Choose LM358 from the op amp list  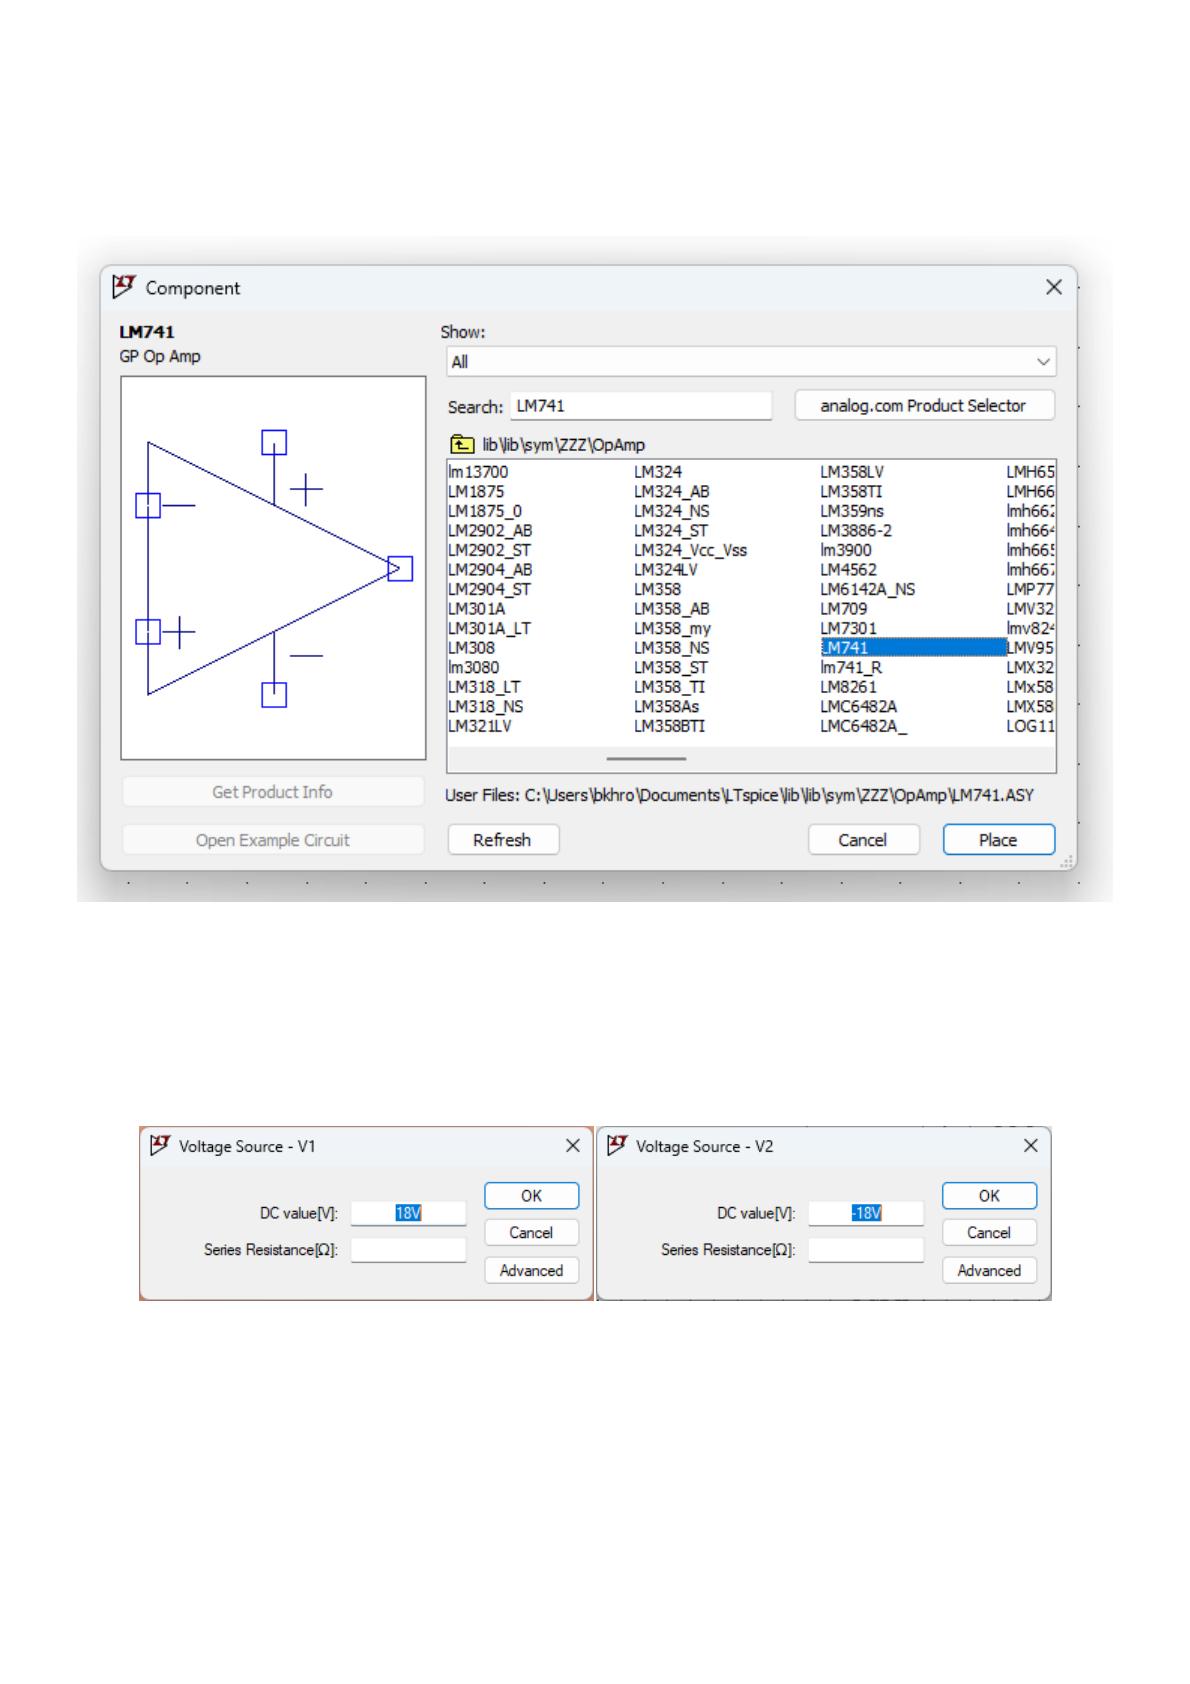pos(657,589)
